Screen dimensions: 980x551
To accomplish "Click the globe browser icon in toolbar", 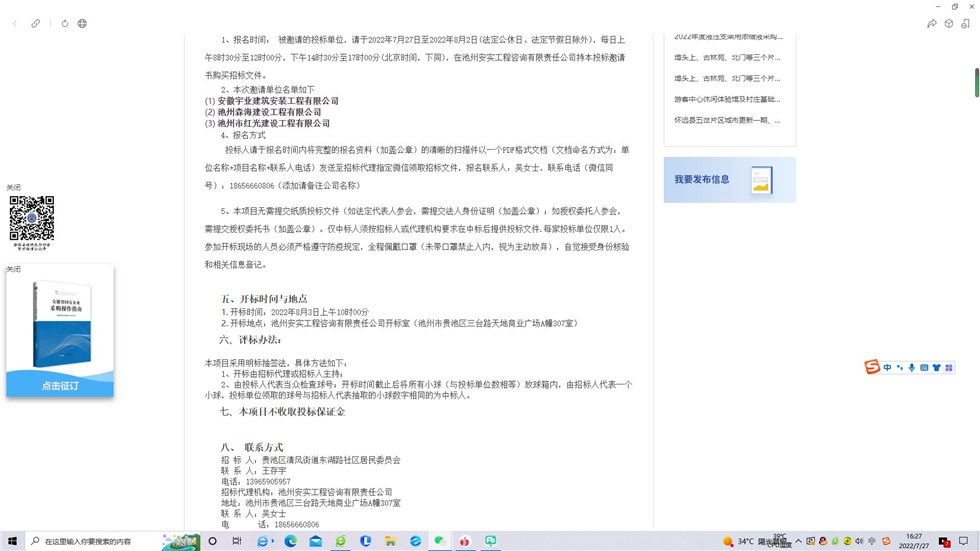I will (x=82, y=23).
